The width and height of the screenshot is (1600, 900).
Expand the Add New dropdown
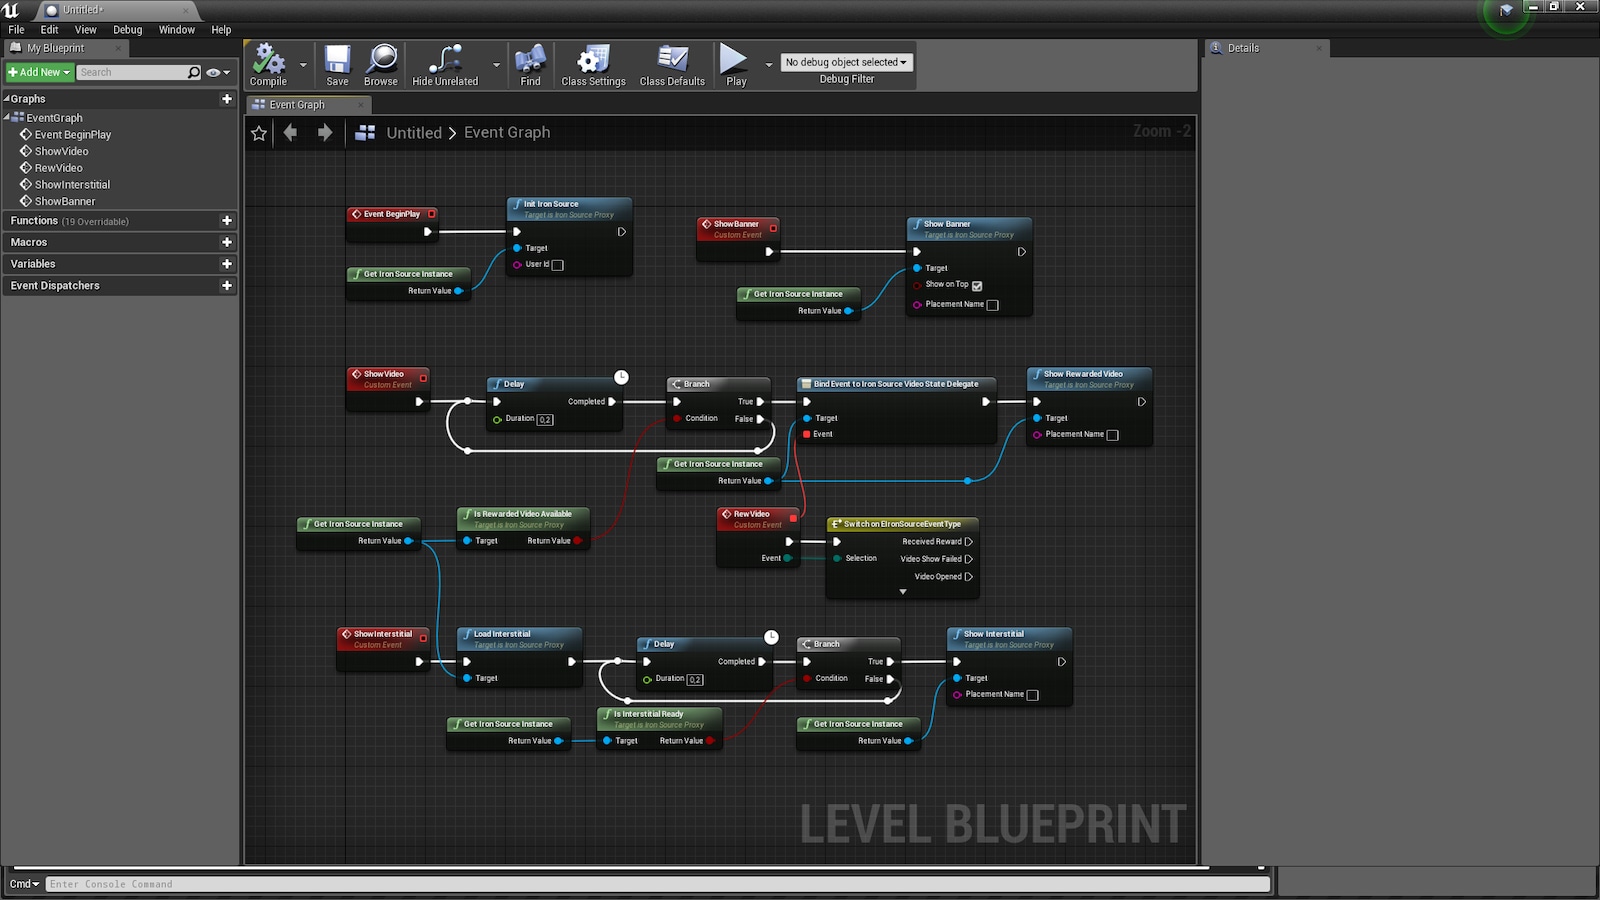[39, 72]
